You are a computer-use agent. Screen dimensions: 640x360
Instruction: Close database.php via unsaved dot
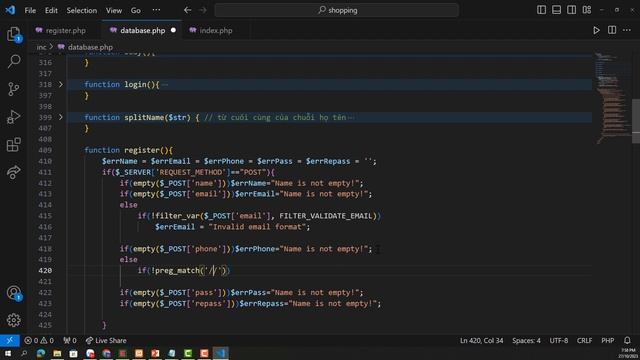pos(173,30)
